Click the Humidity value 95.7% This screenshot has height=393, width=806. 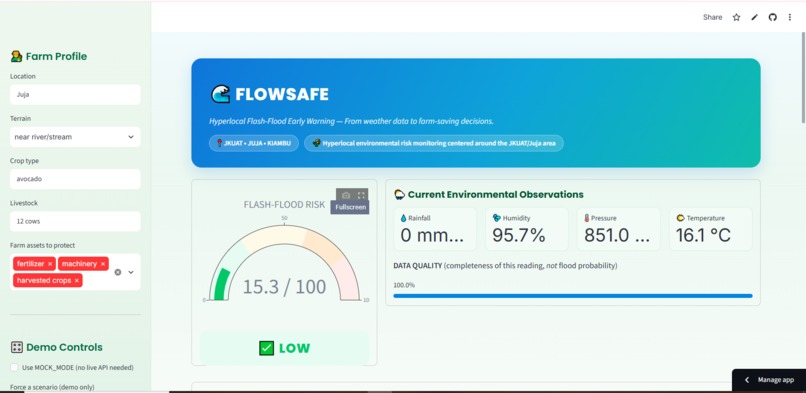click(x=519, y=235)
